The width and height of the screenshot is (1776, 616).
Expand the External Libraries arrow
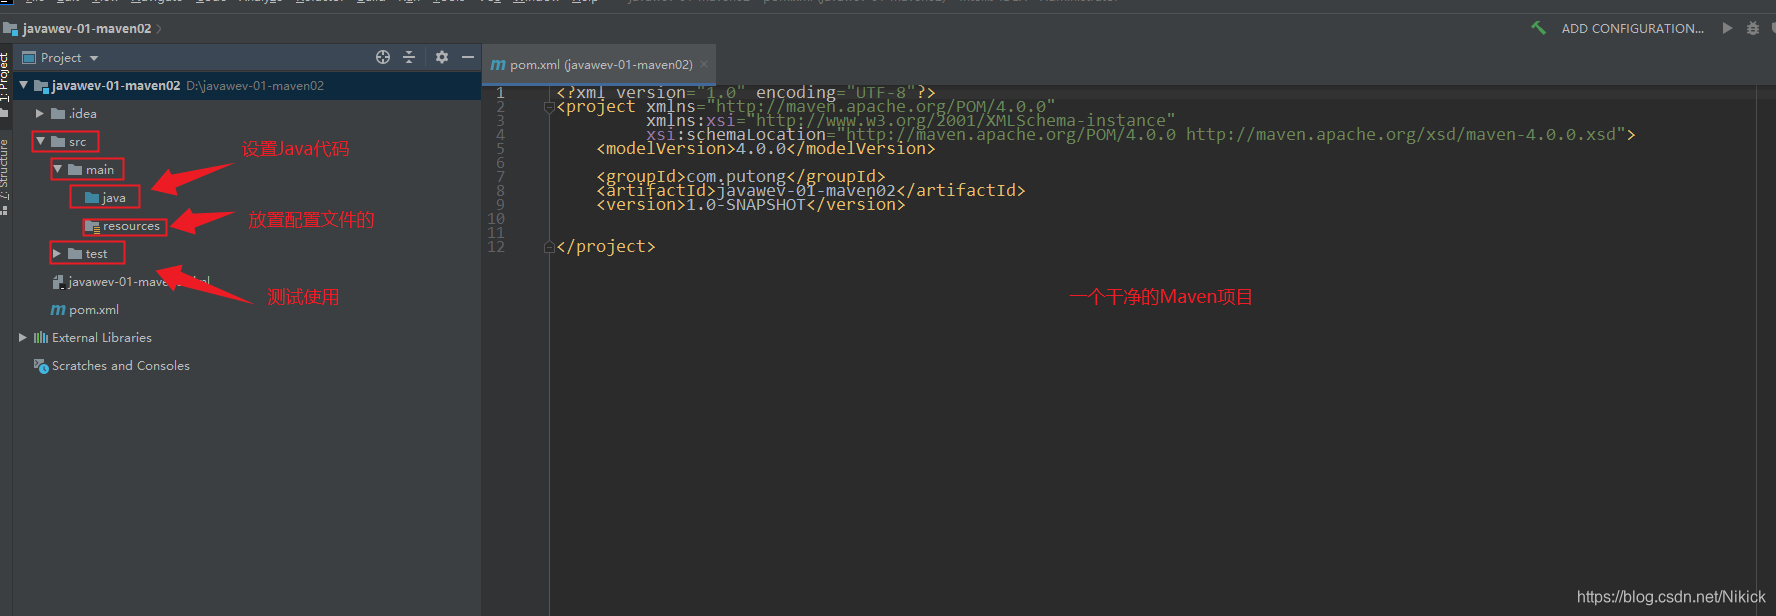pos(23,337)
